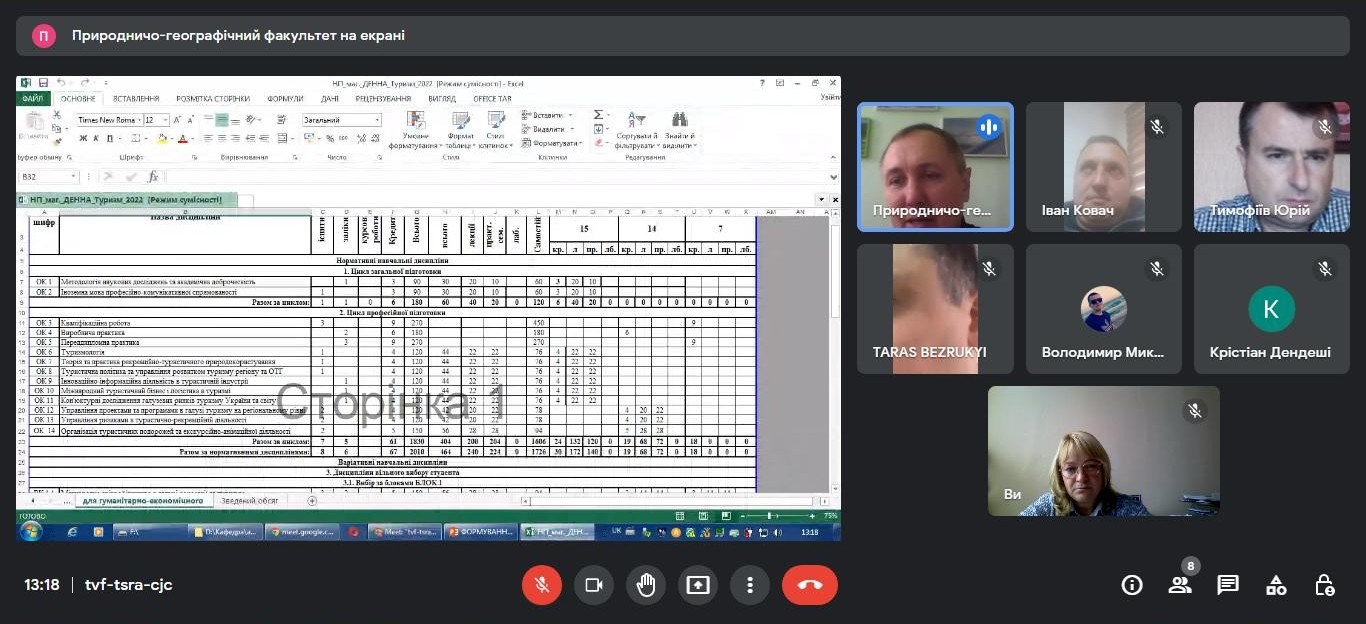Image resolution: width=1366 pixels, height=624 pixels.
Task: Open the Windows Start orb
Action: [x=31, y=531]
